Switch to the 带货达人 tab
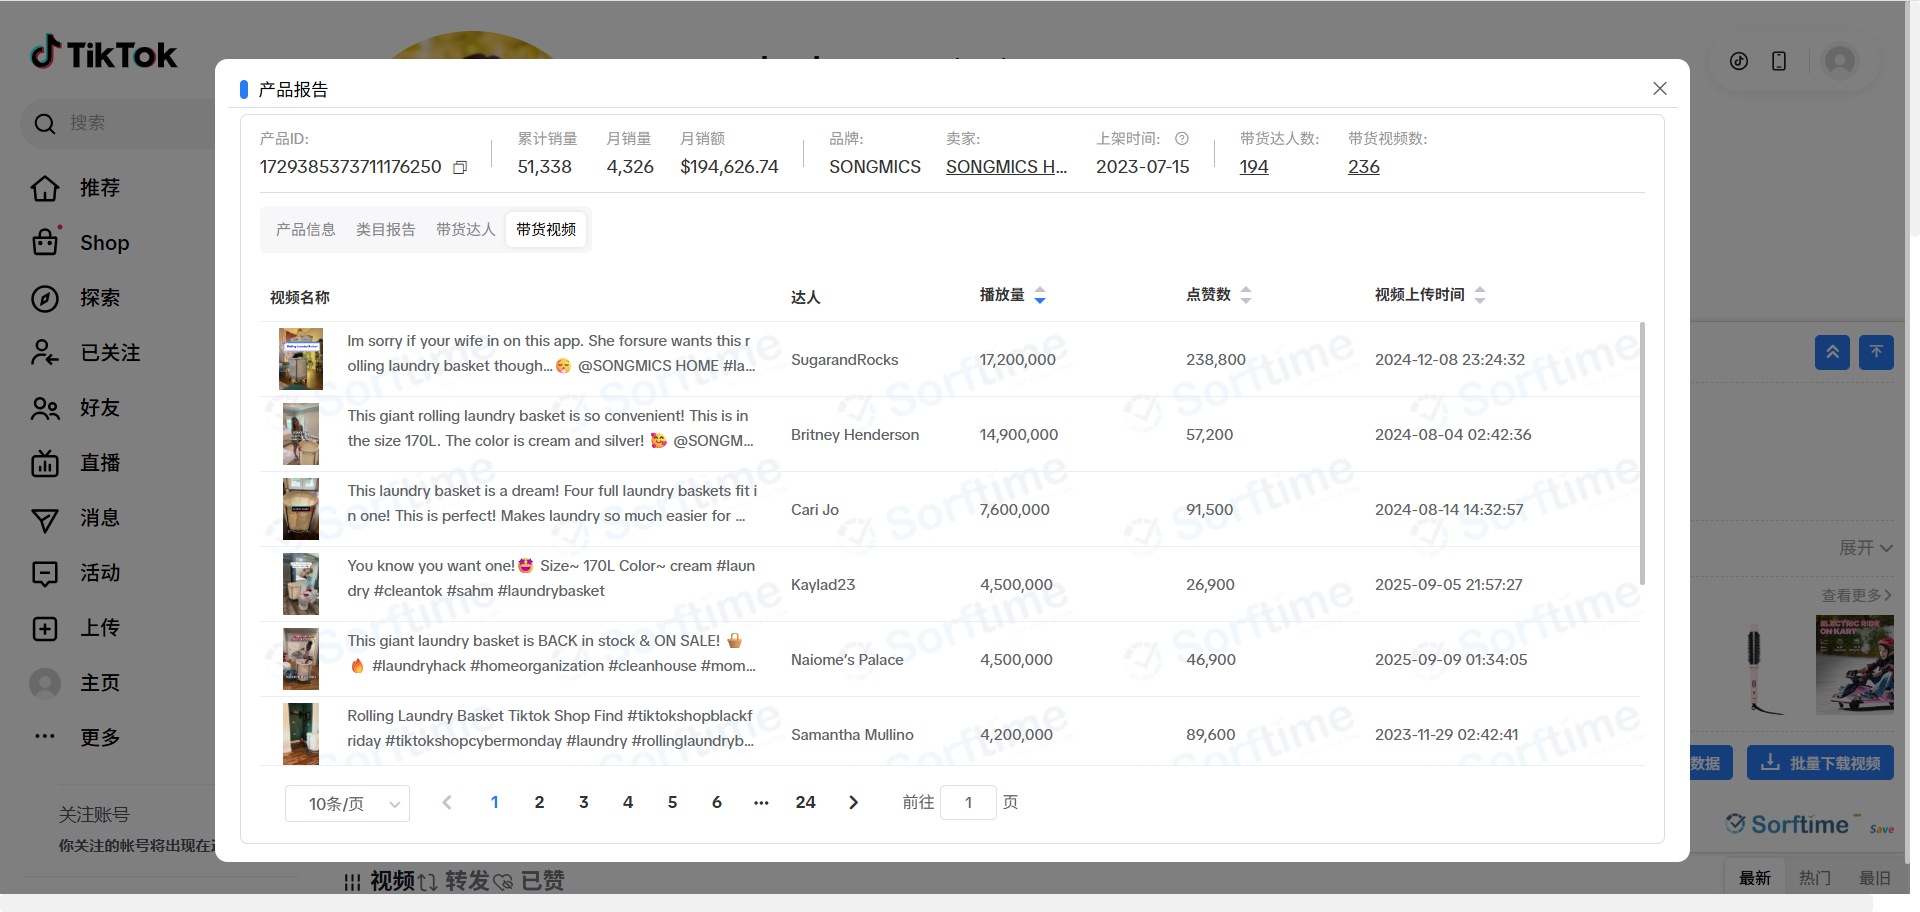The image size is (1920, 912). [465, 230]
